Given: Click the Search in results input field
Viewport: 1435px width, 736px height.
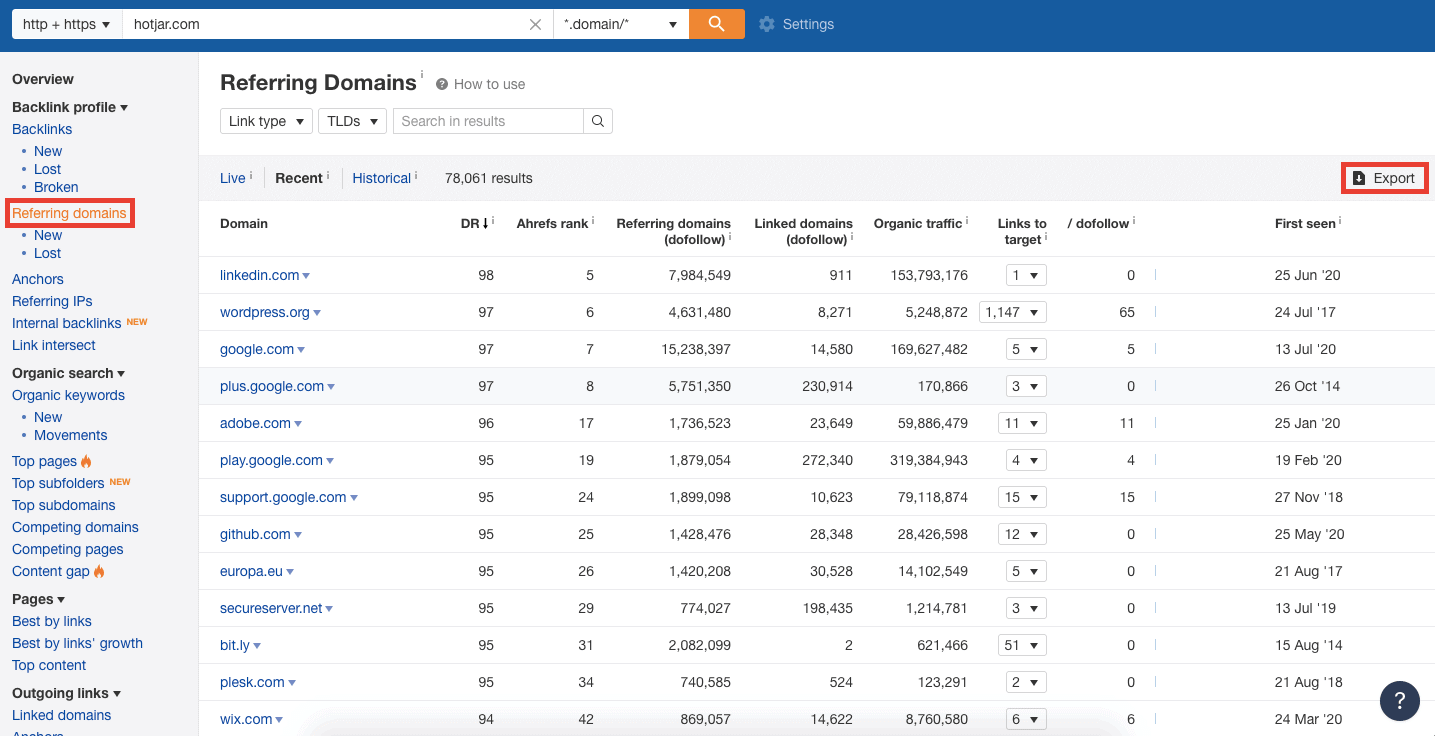Looking at the screenshot, I should point(488,121).
